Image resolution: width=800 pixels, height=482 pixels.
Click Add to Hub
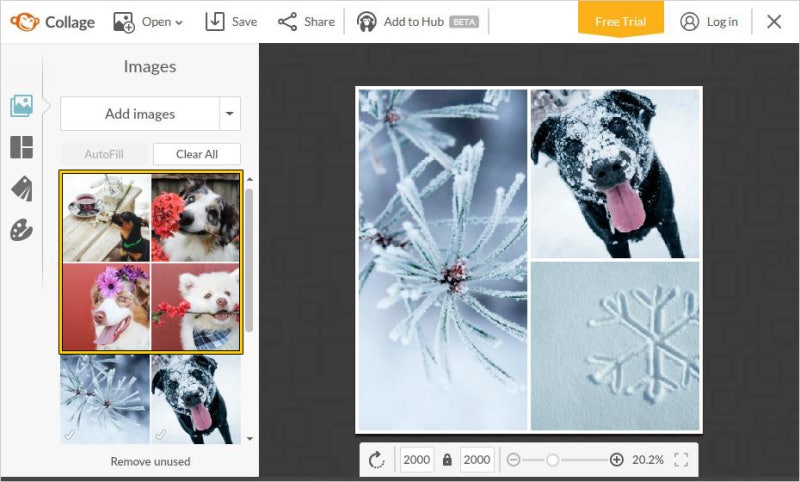point(417,22)
